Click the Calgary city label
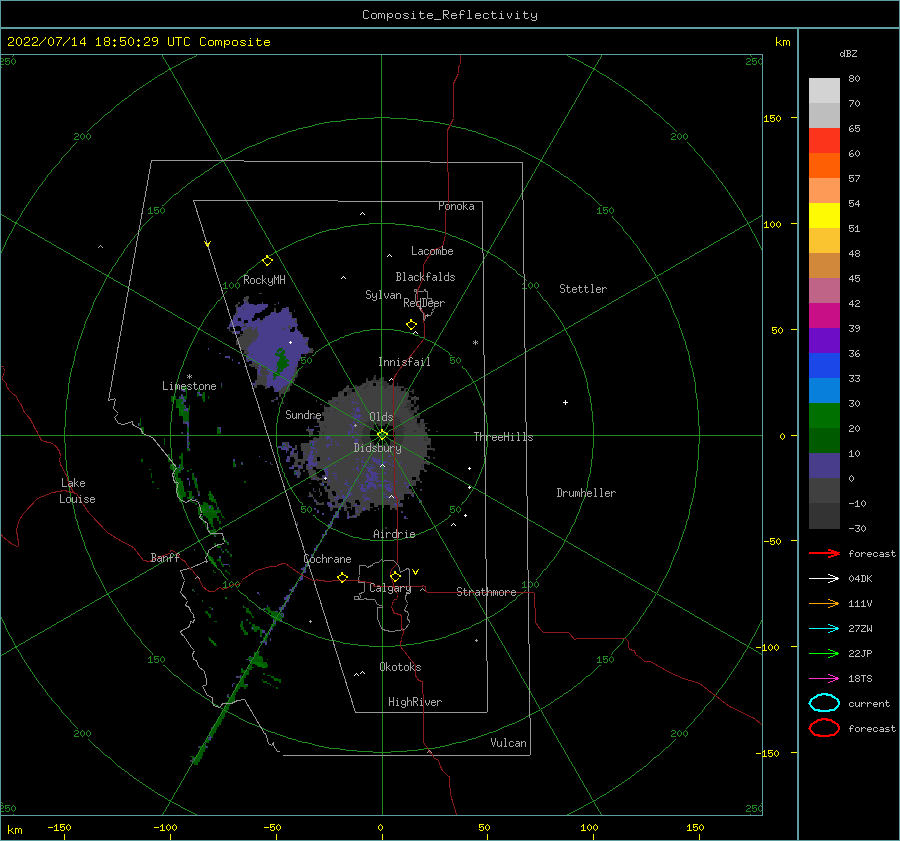Viewport: 900px width, 841px height. (x=390, y=588)
